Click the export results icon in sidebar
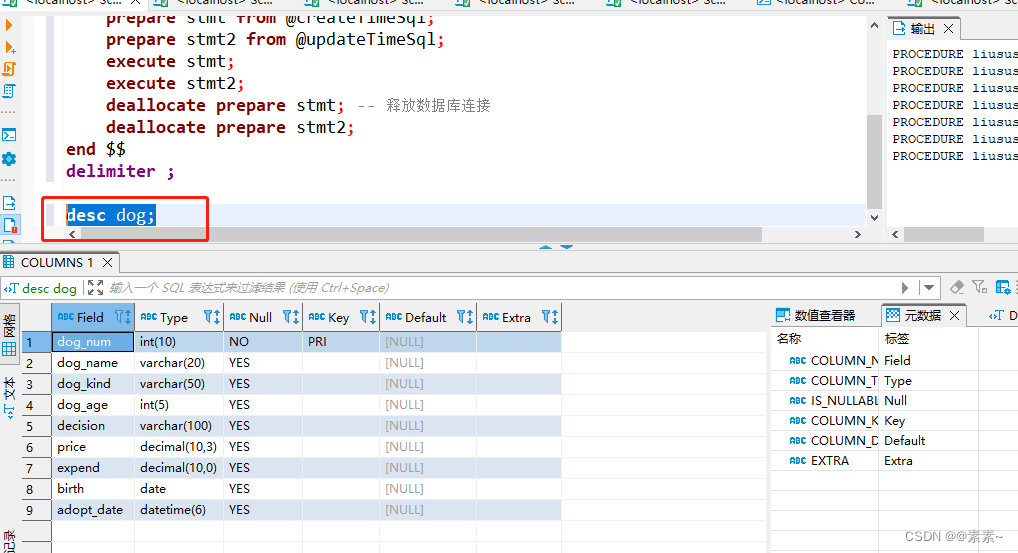Image resolution: width=1018 pixels, height=553 pixels. point(9,203)
